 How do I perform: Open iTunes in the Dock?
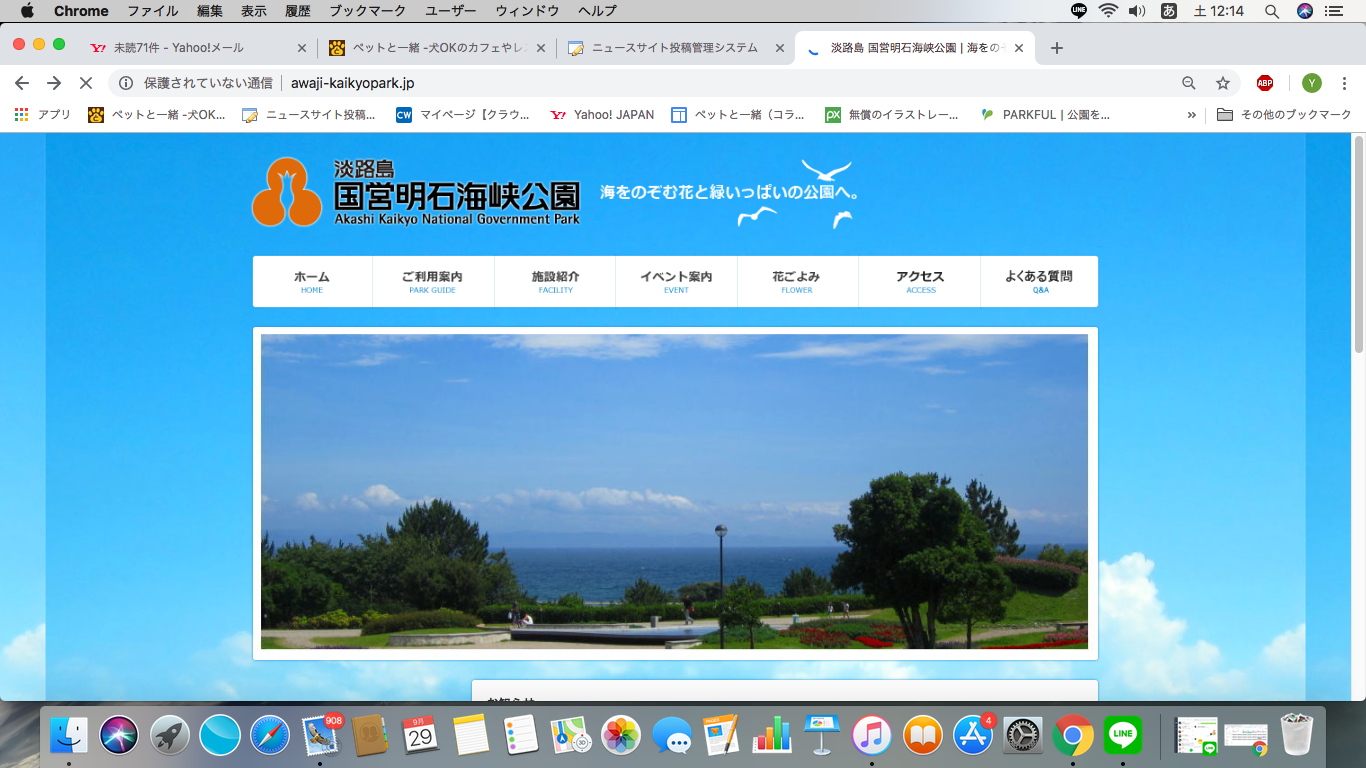click(x=872, y=736)
